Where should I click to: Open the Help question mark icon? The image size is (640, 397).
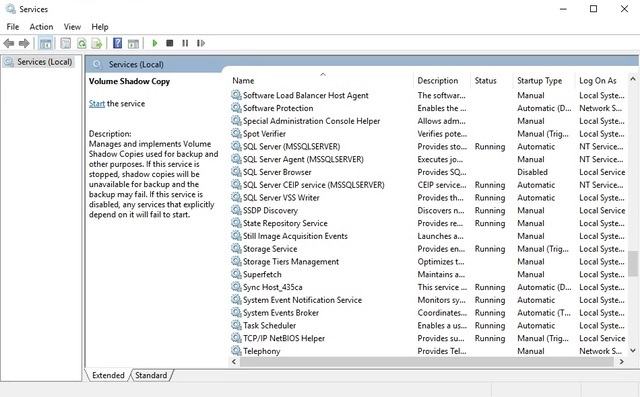tap(118, 43)
